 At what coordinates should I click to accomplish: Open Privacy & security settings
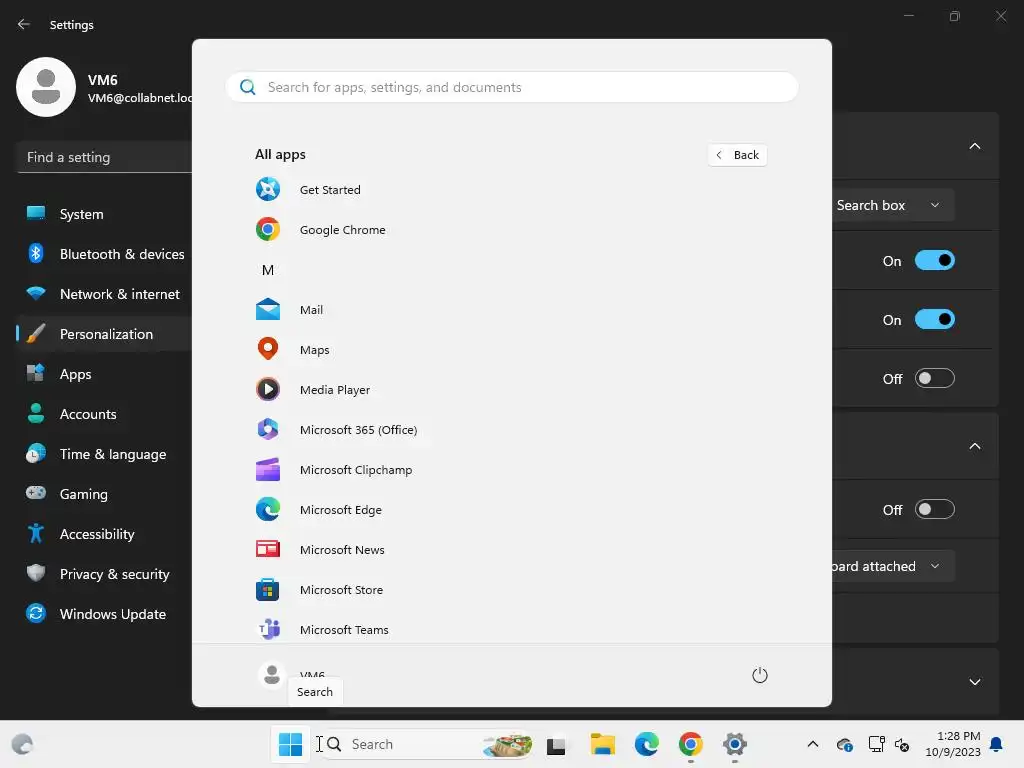104,574
